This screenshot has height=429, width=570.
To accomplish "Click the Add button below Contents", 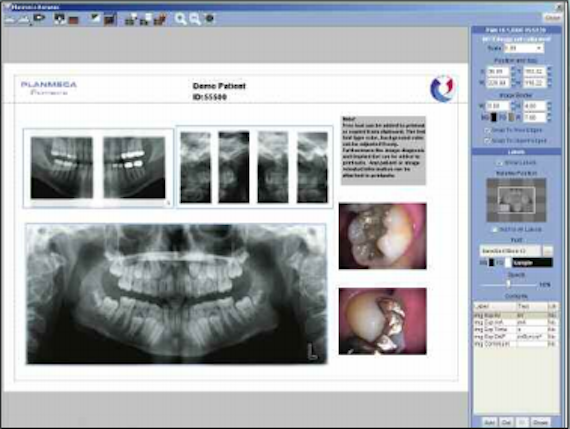I will 490,422.
